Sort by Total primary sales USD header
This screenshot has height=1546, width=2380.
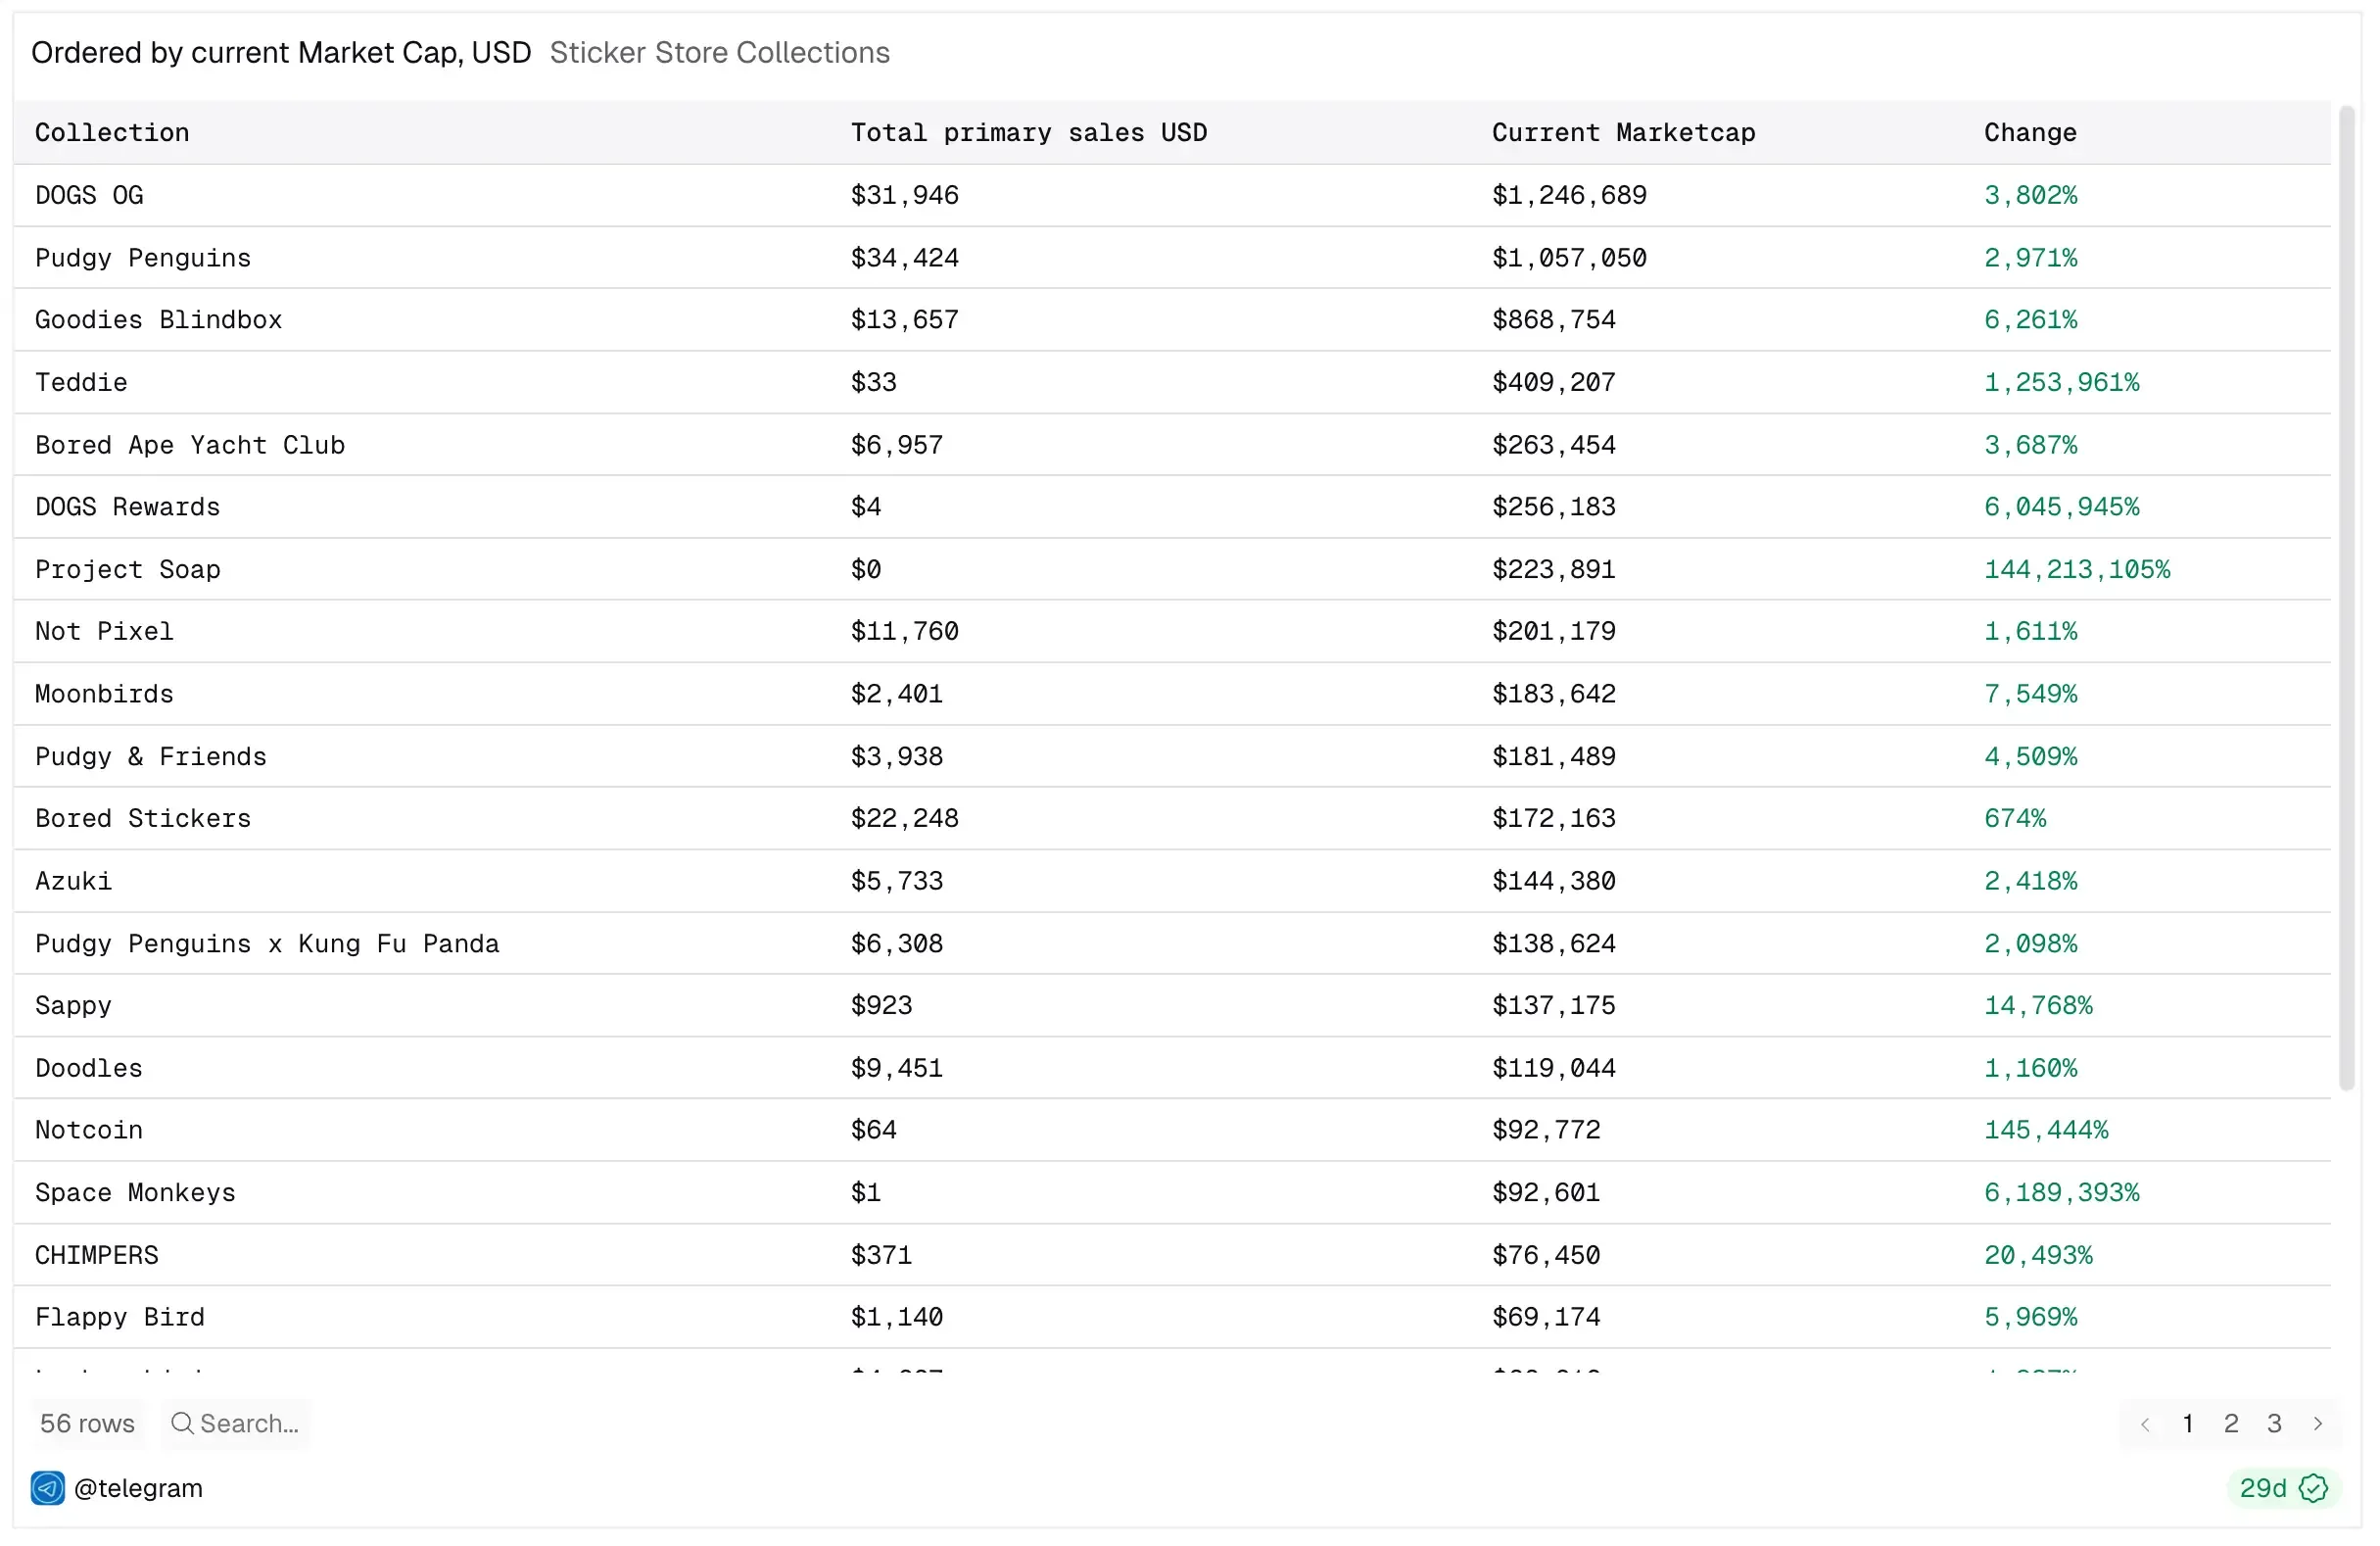coord(1028,132)
